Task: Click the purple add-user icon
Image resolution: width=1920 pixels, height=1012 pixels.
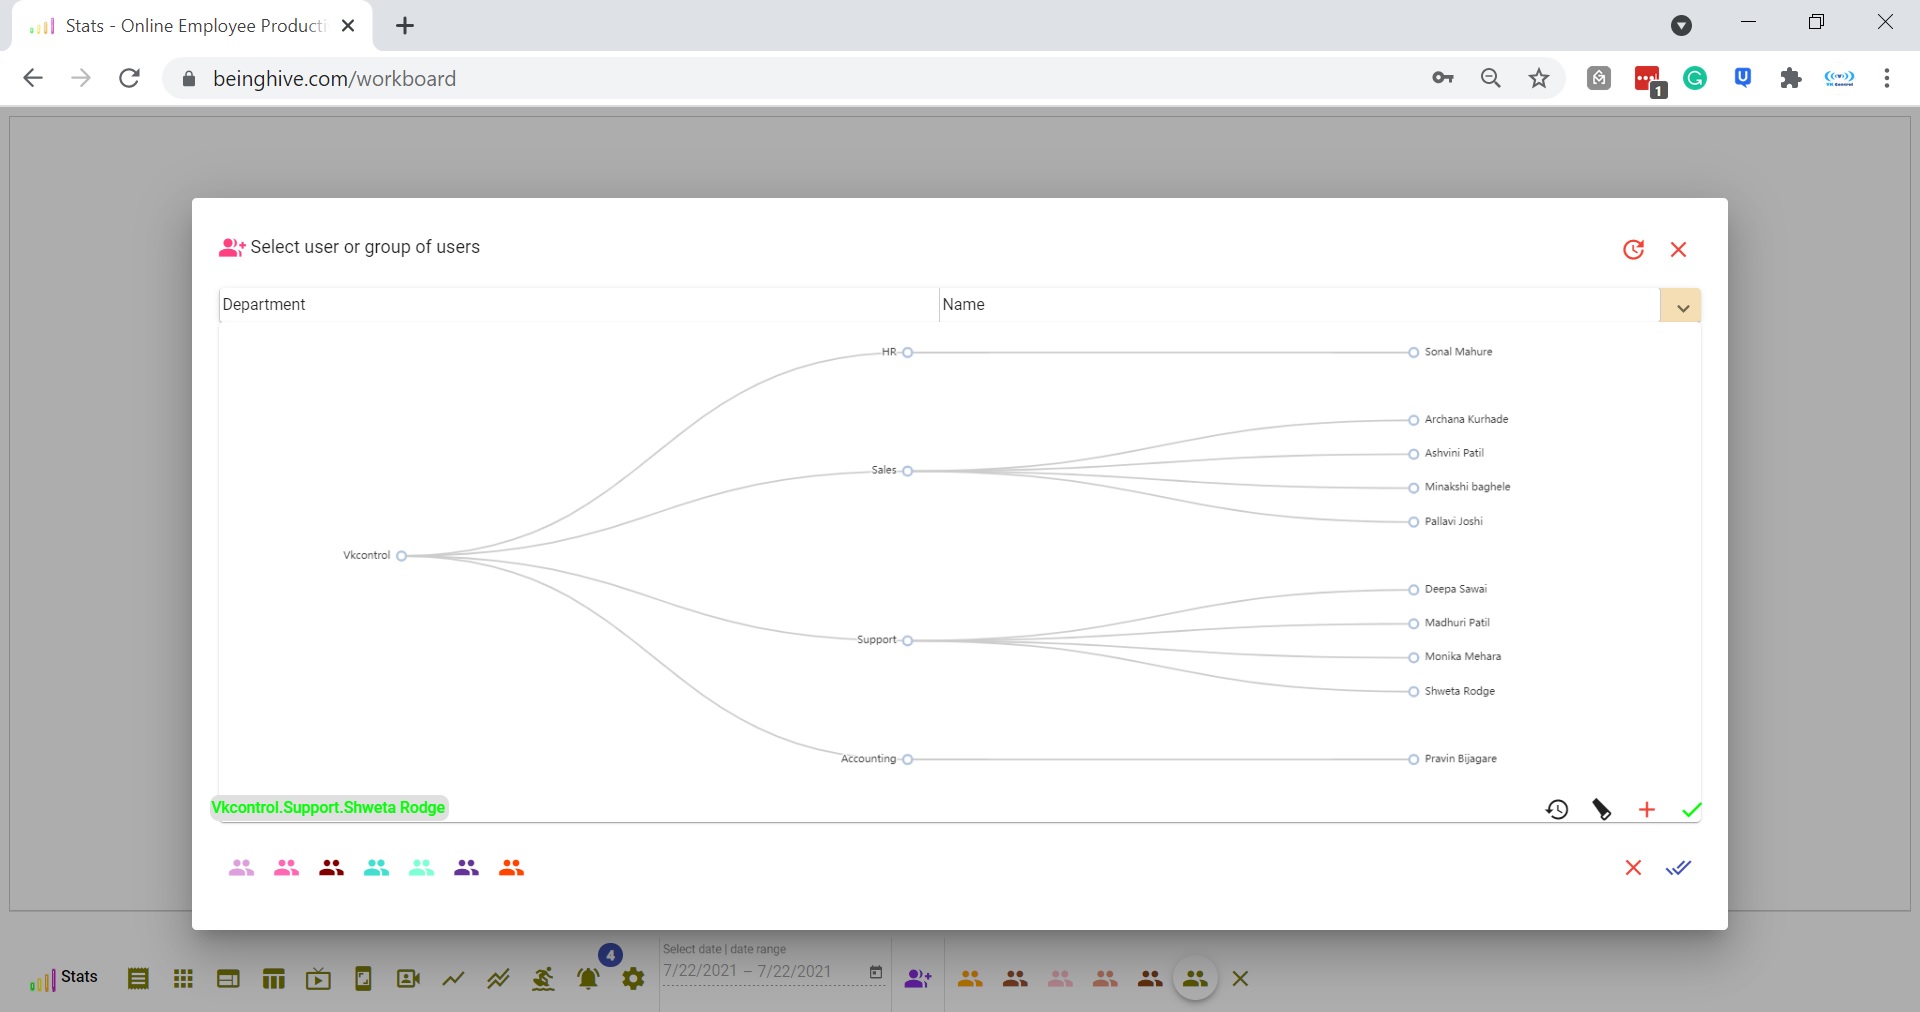Action: click(918, 979)
